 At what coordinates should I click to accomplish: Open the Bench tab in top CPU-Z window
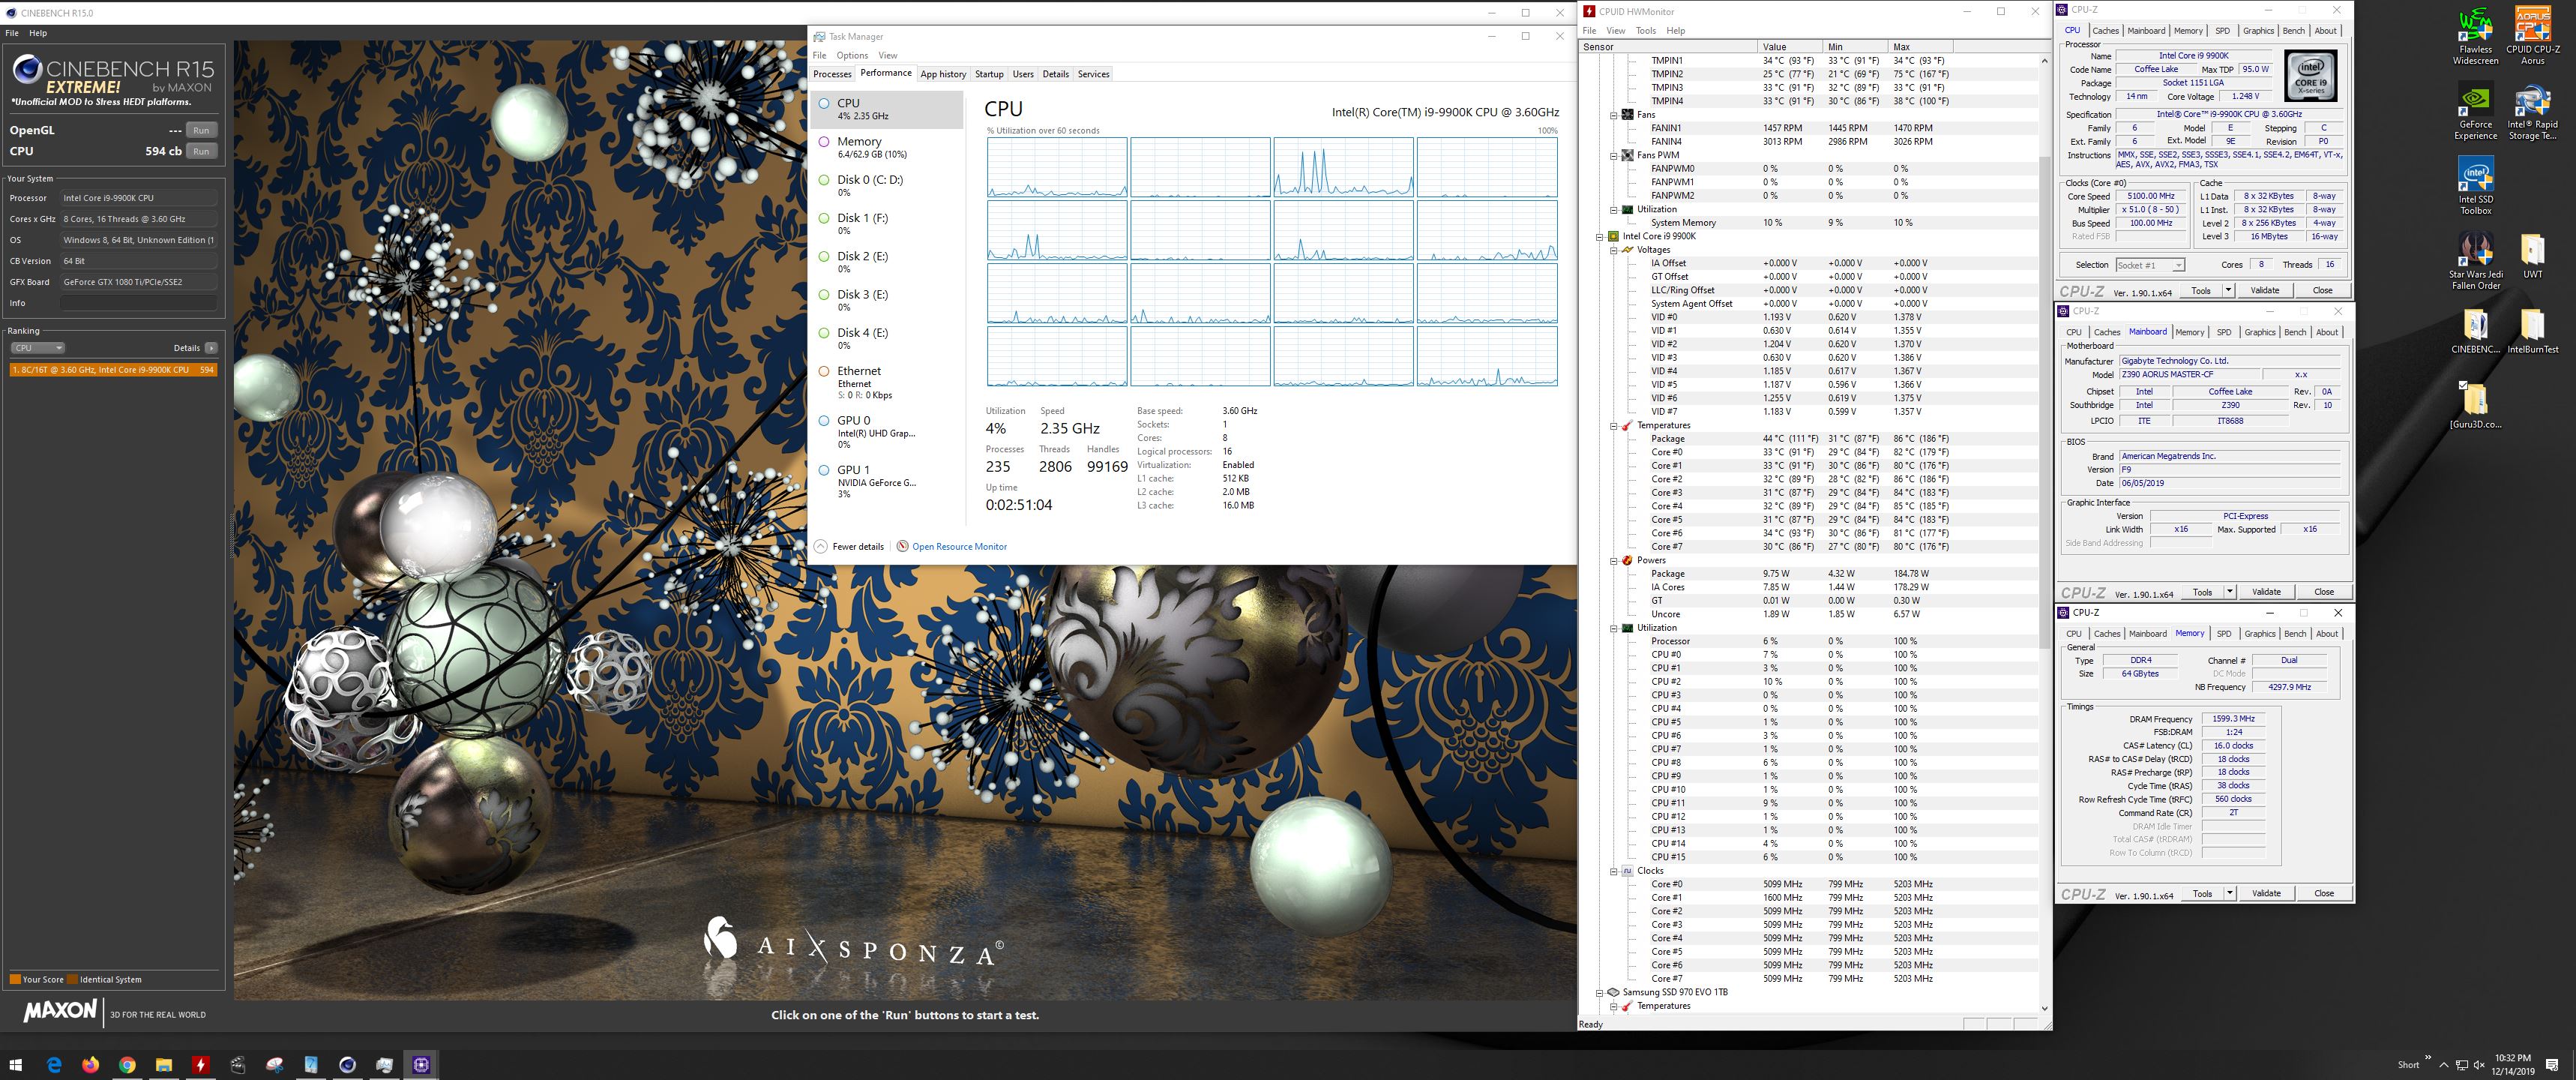[x=2293, y=31]
